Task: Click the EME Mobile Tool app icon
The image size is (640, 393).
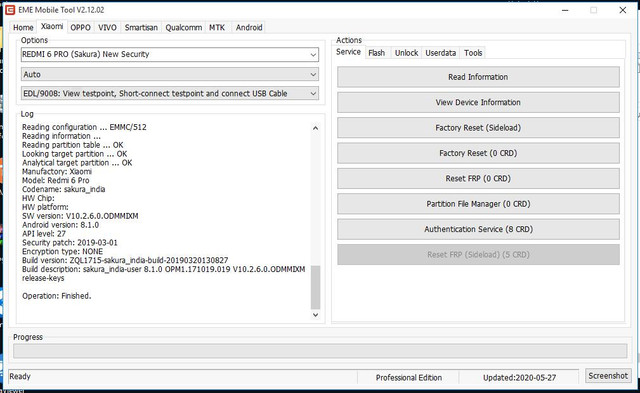Action: click(x=10, y=10)
